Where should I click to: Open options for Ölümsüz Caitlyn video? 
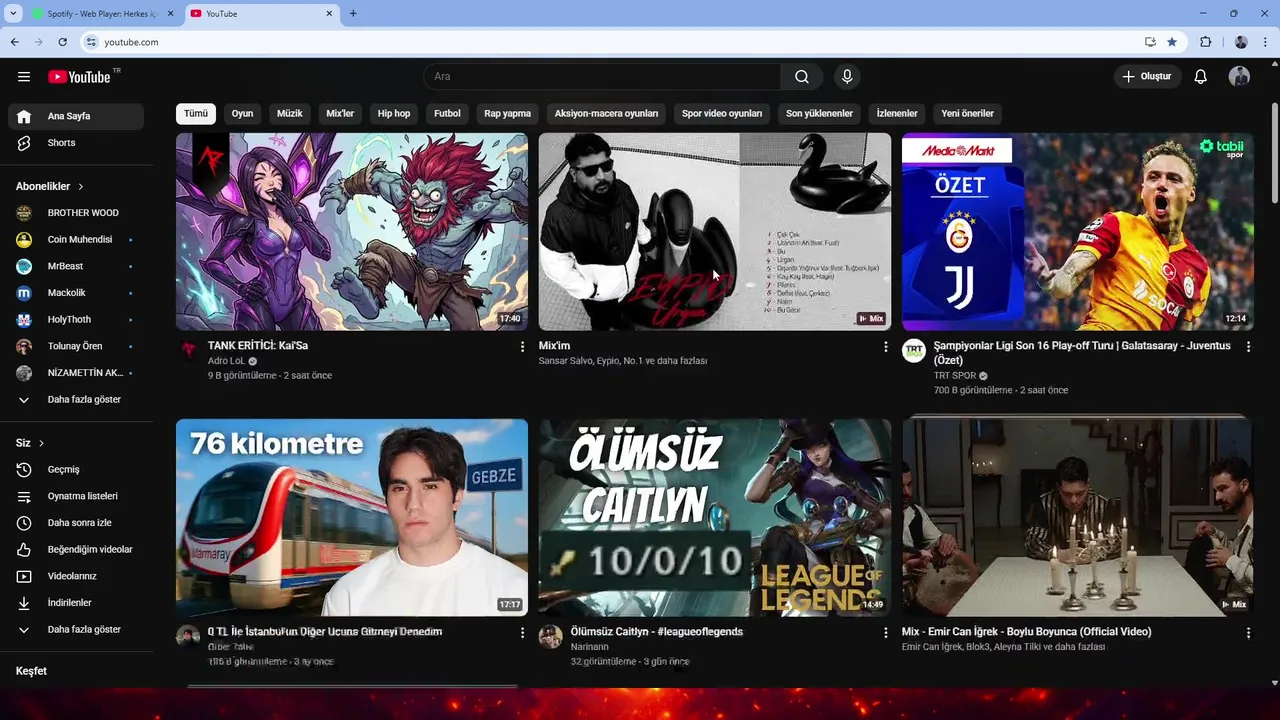(x=885, y=633)
